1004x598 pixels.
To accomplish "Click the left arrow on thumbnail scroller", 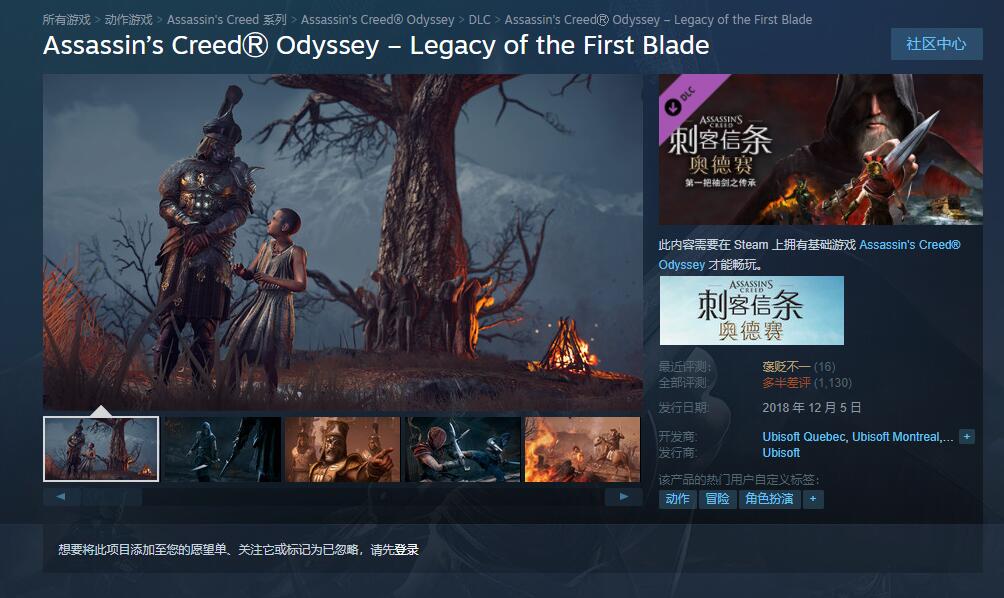I will click(61, 497).
